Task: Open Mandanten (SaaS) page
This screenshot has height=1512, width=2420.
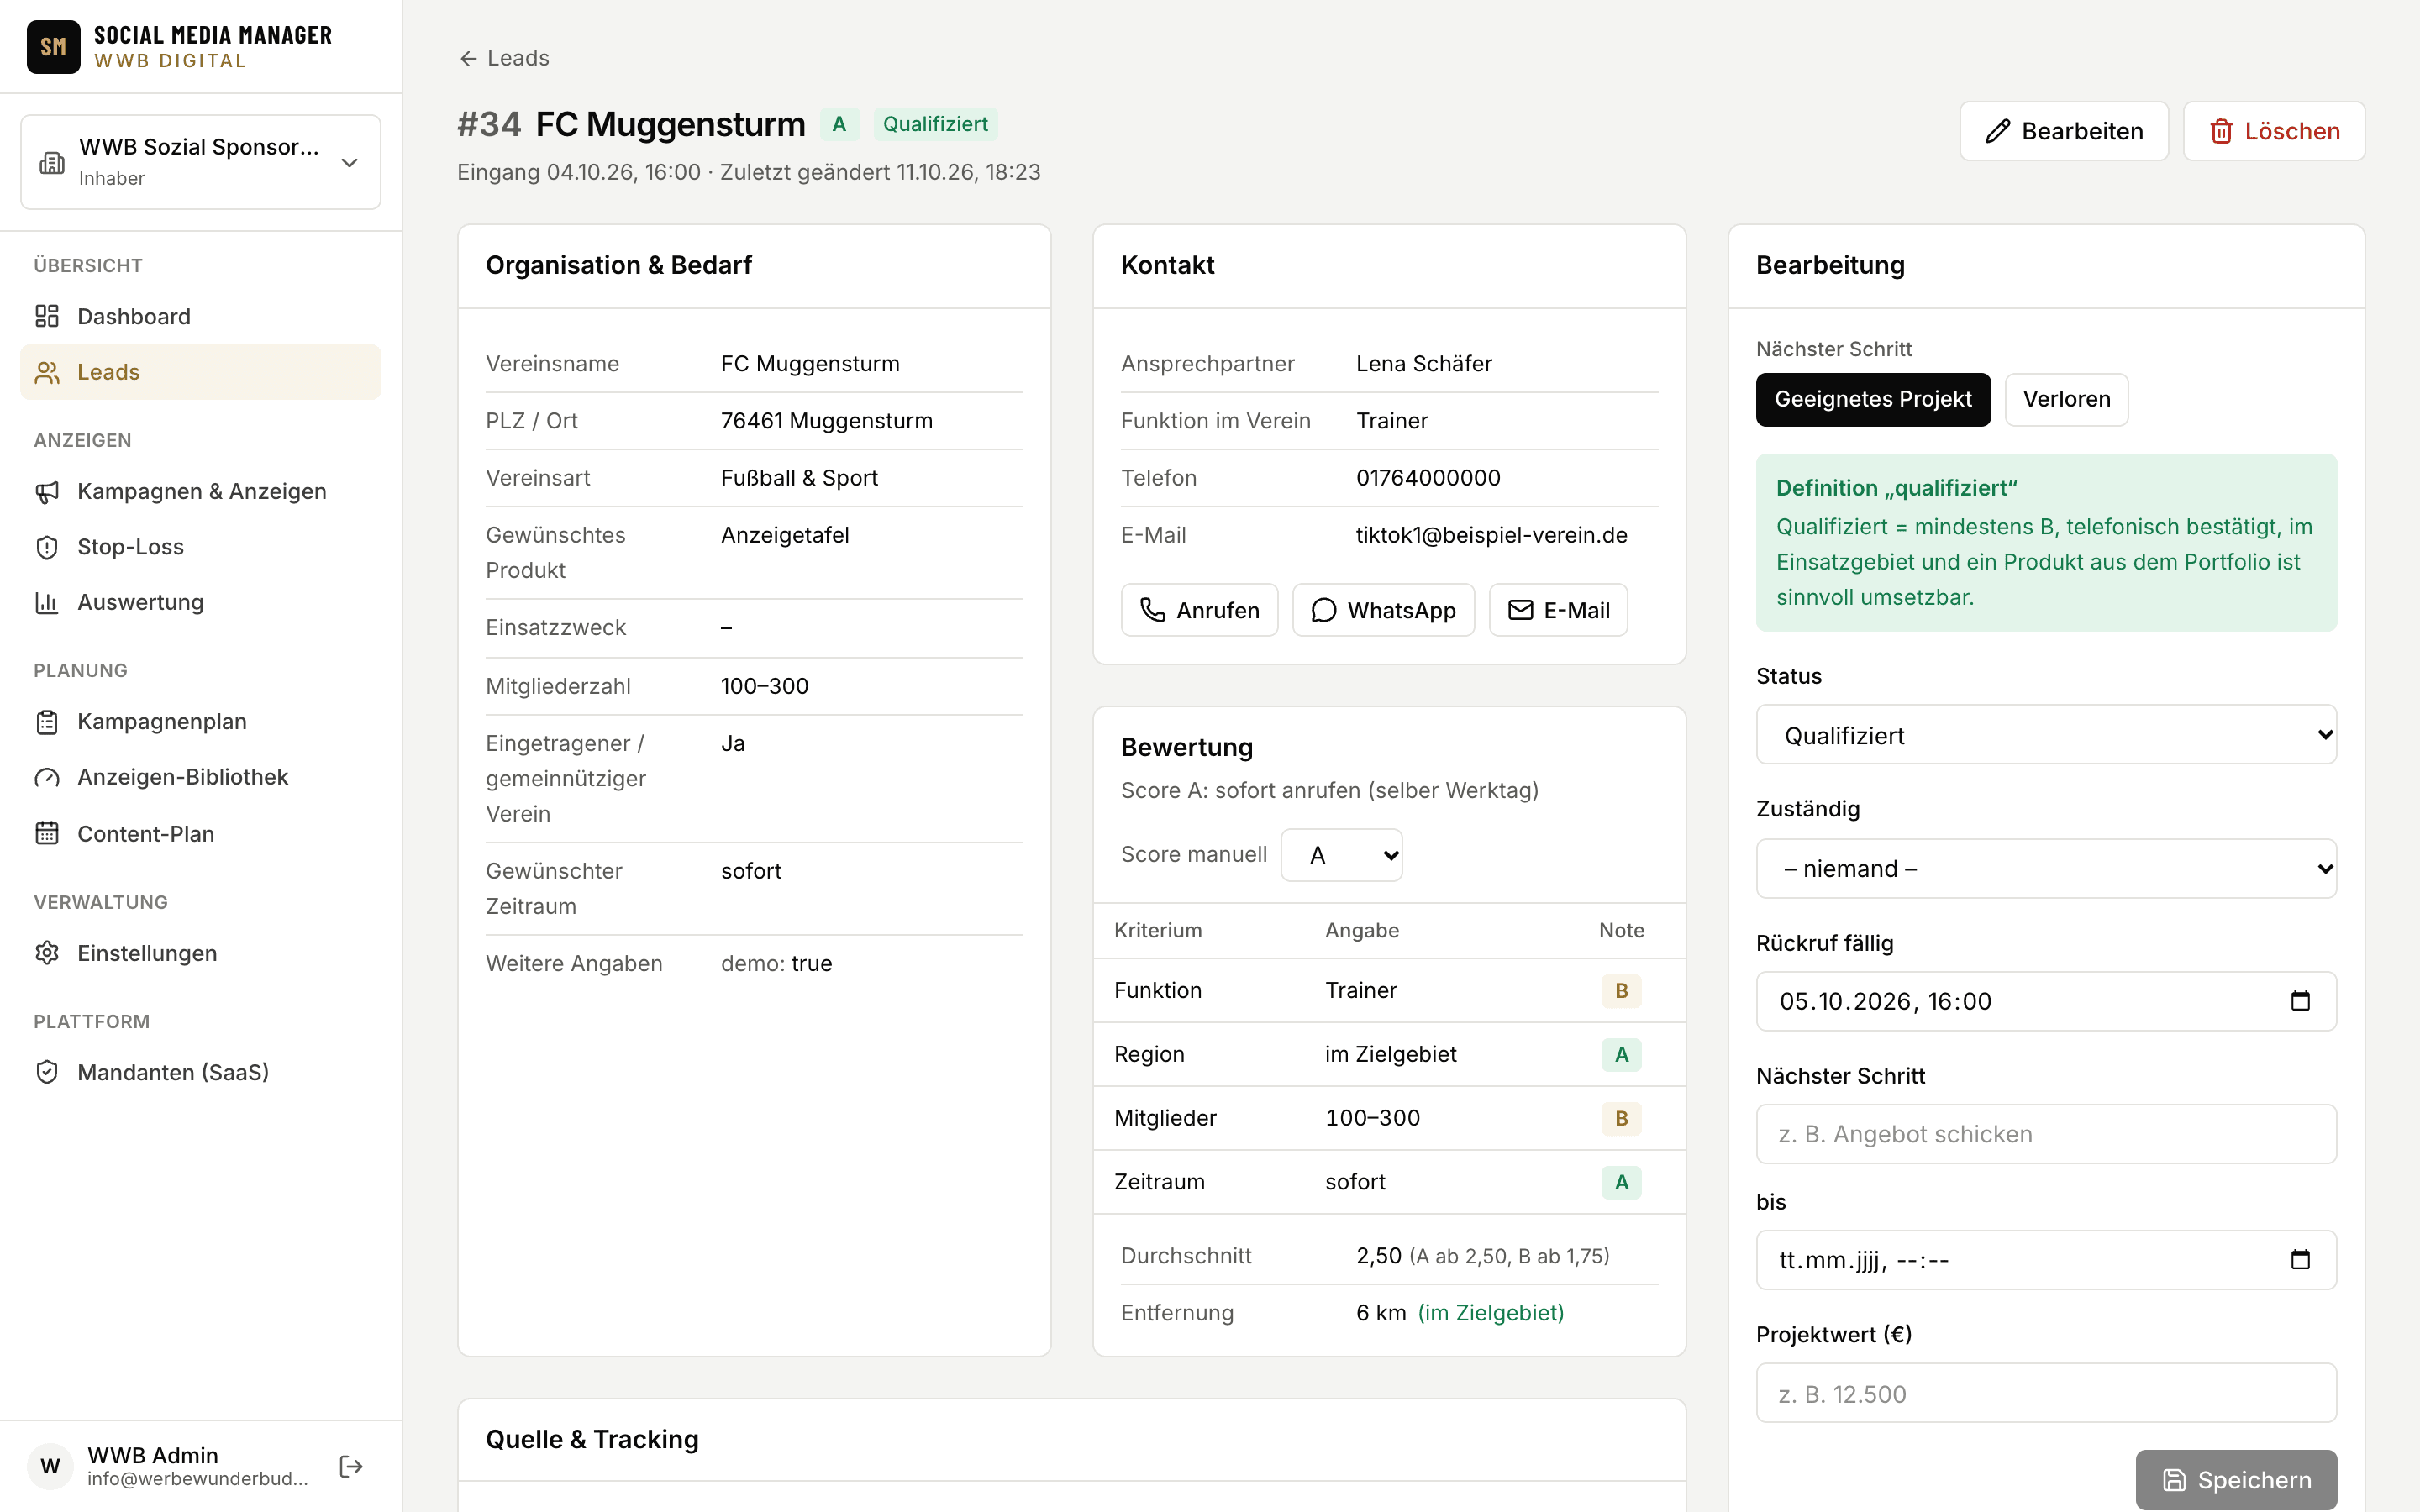Action: point(201,1072)
